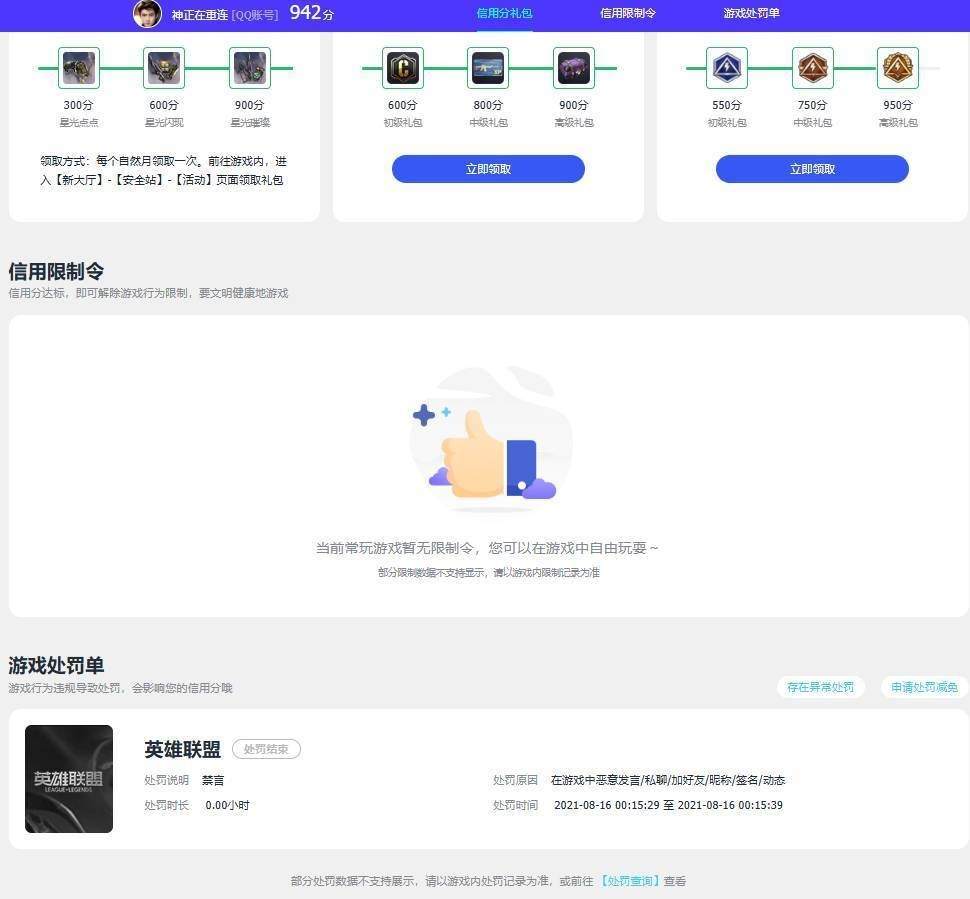Image resolution: width=970 pixels, height=899 pixels.
Task: Click the 领取方式 instructions text
Action: 163,170
